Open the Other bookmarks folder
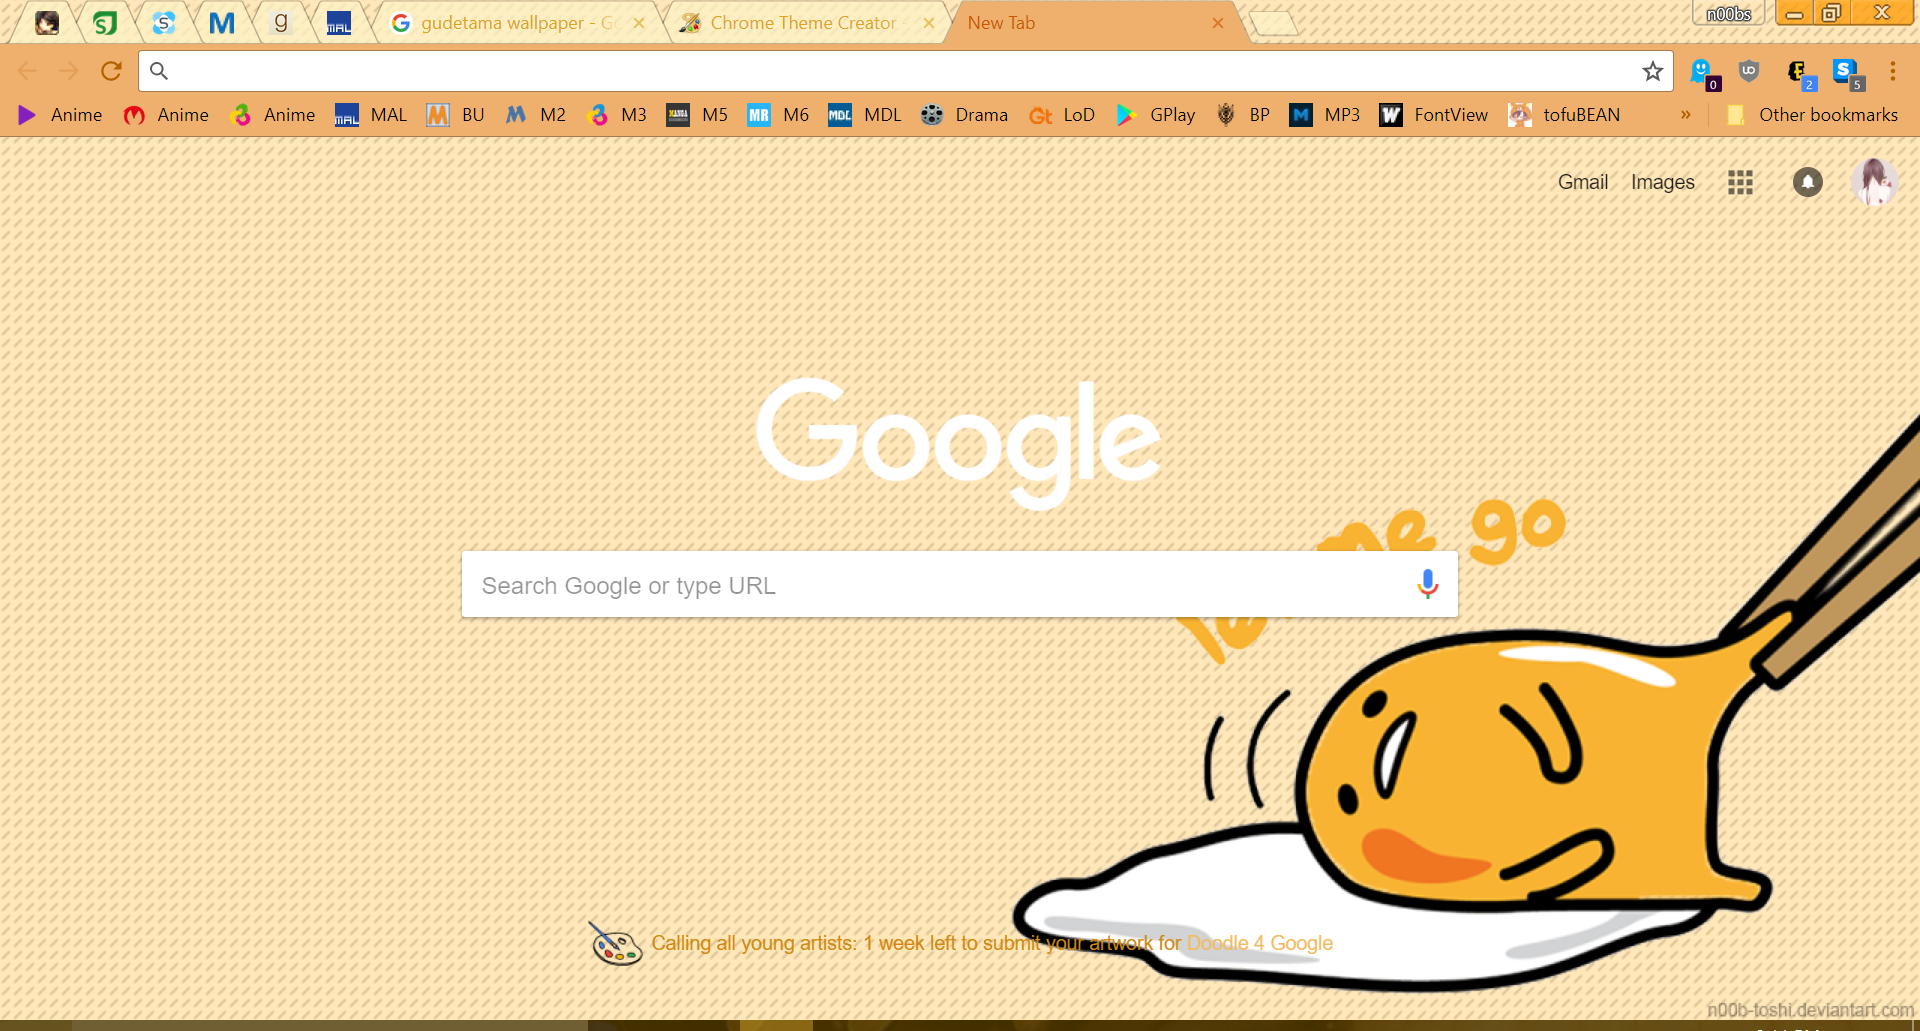This screenshot has height=1031, width=1920. click(1812, 115)
